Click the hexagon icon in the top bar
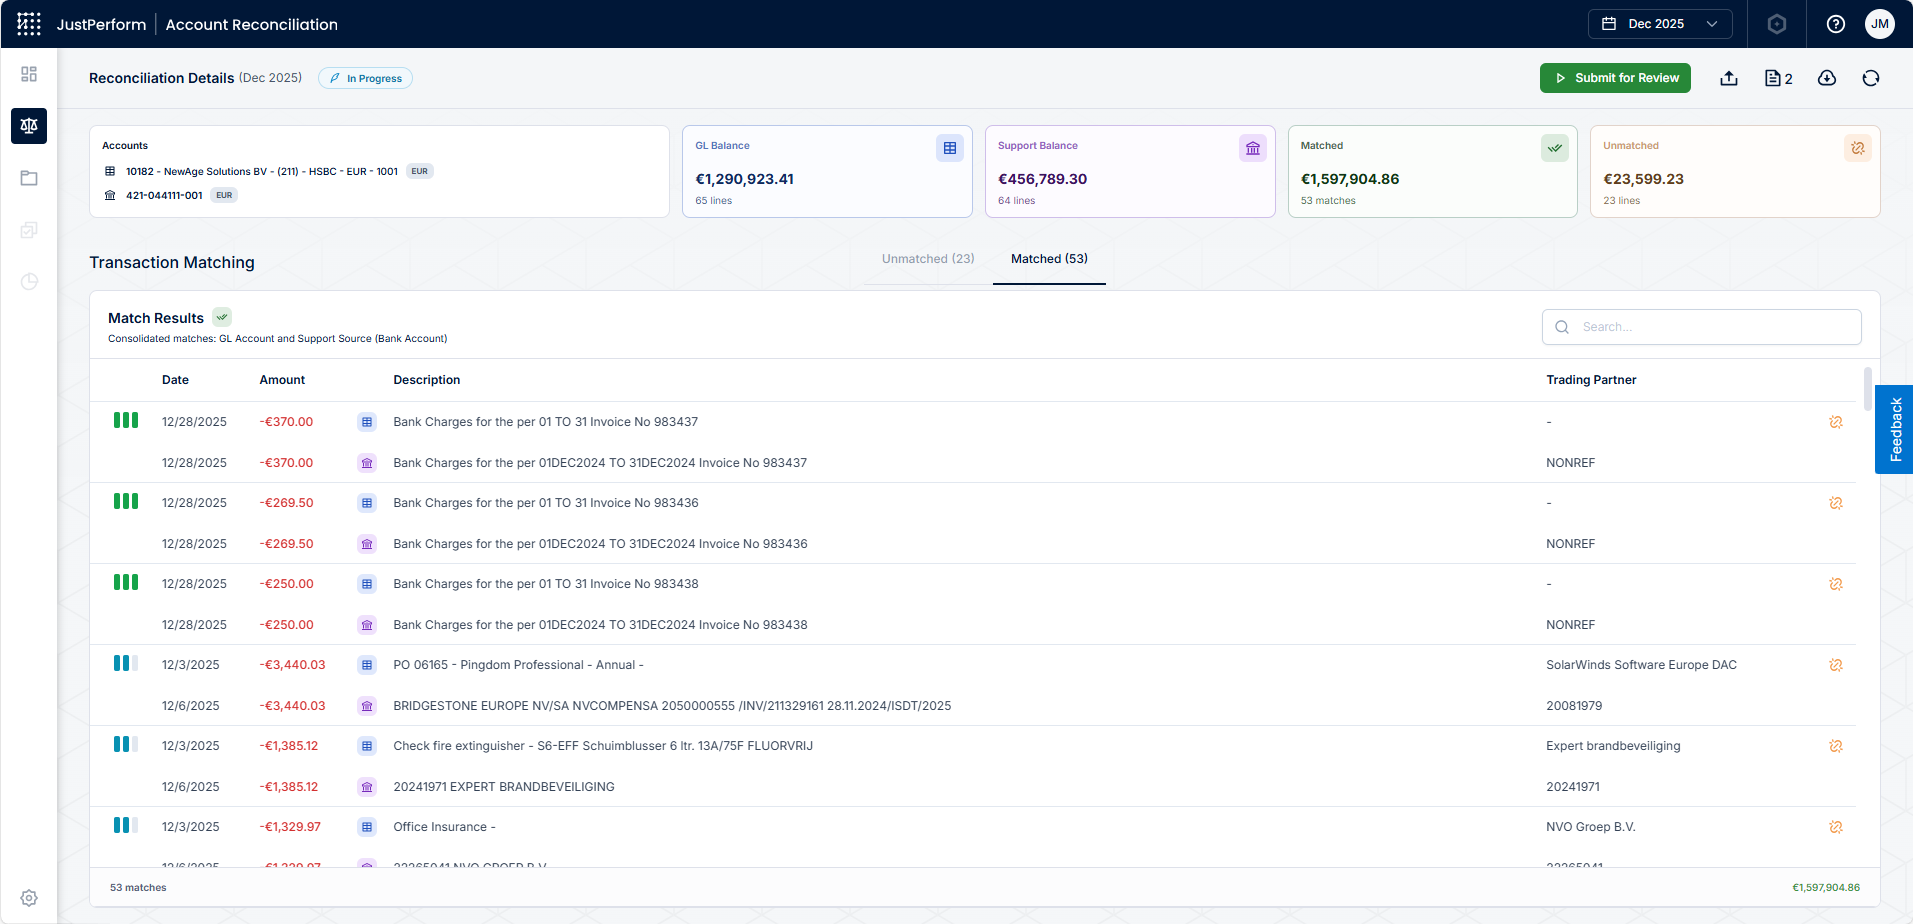The height and width of the screenshot is (924, 1913). (1777, 24)
